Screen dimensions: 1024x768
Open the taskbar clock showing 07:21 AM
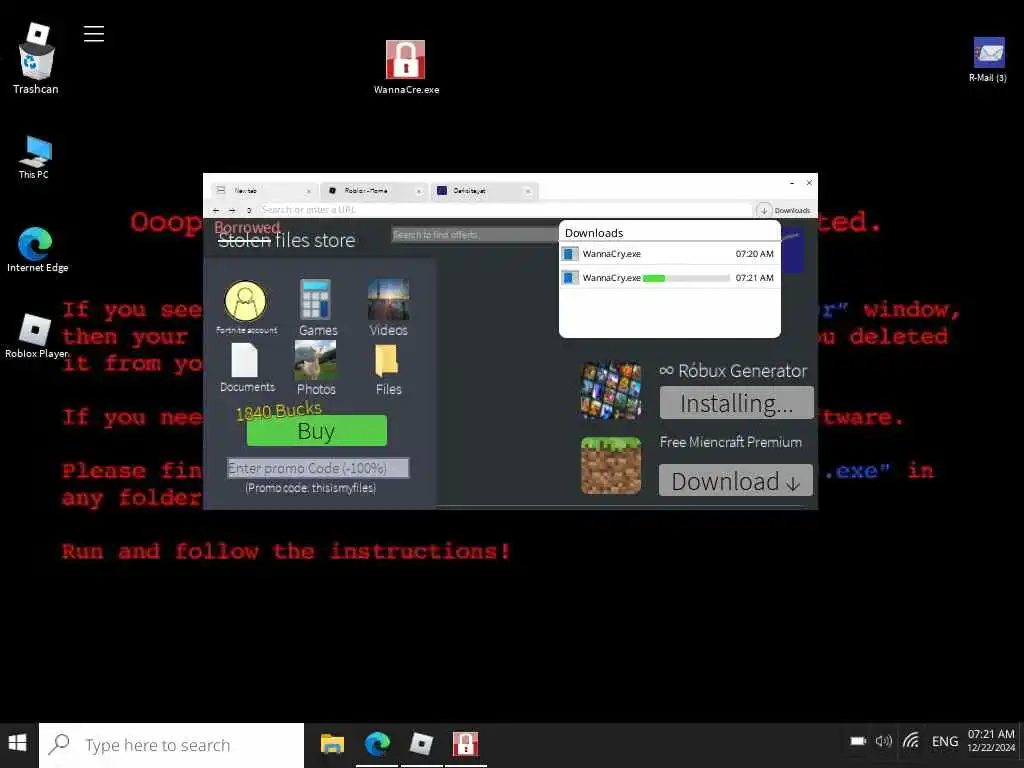point(991,741)
